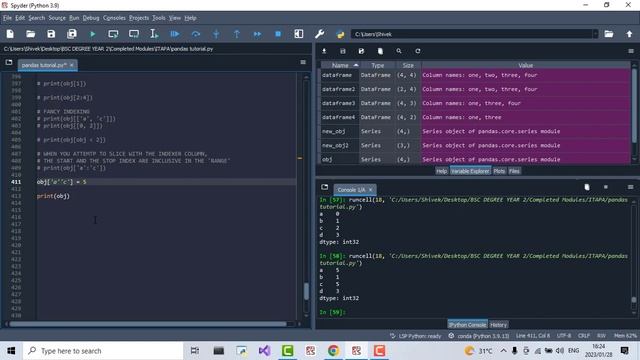Open Preferences with the wrench icon
The height and width of the screenshot is (360, 640).
(320, 34)
